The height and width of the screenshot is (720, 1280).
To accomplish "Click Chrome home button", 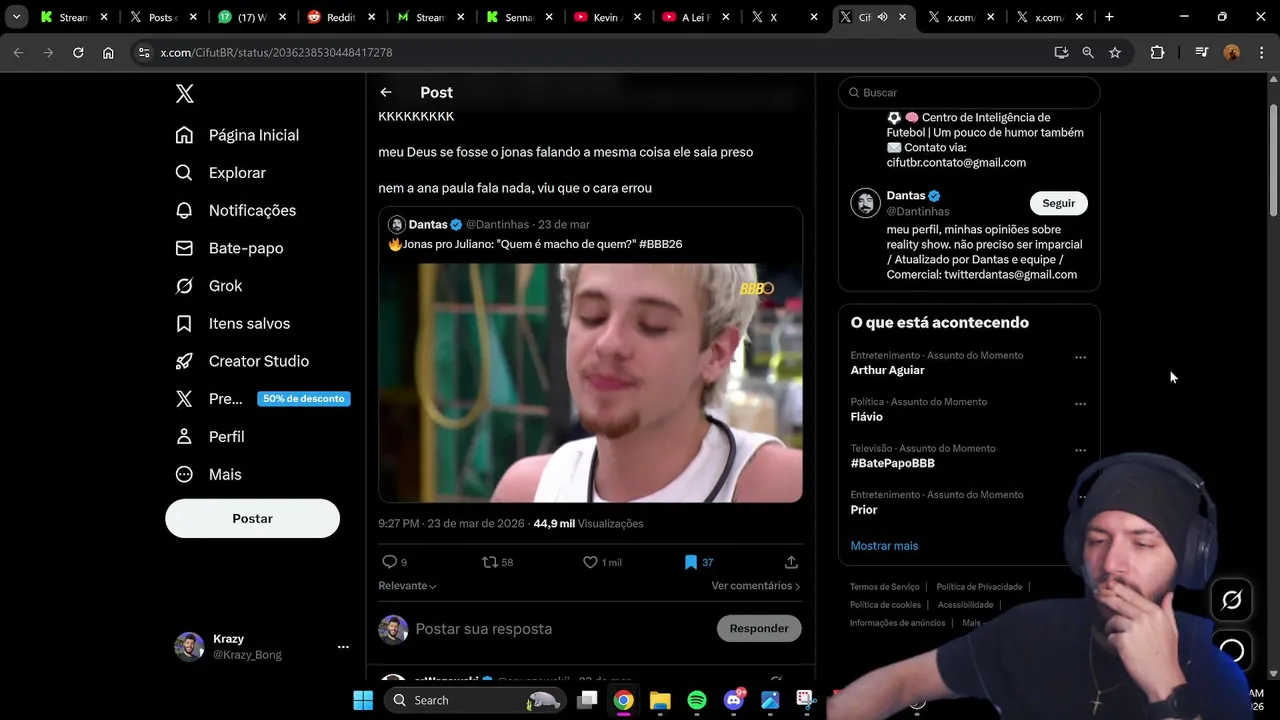I will pos(108,52).
